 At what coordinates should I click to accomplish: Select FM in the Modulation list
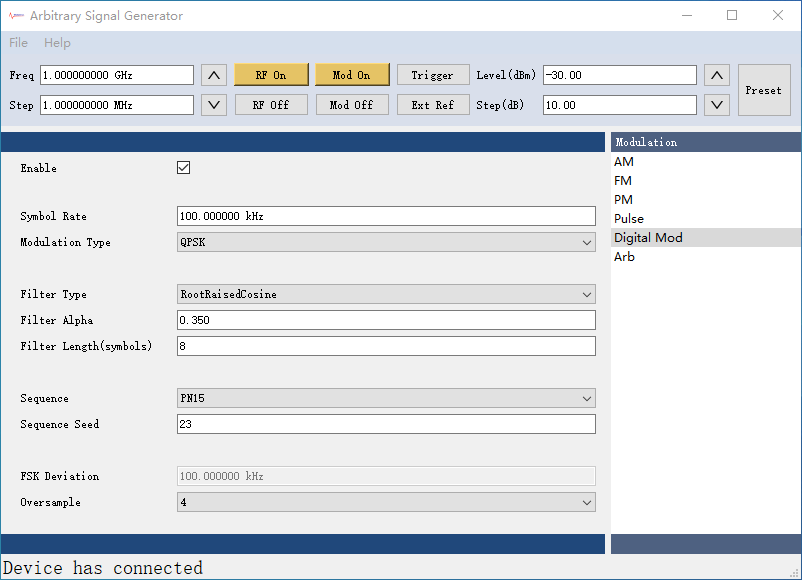[x=623, y=181]
